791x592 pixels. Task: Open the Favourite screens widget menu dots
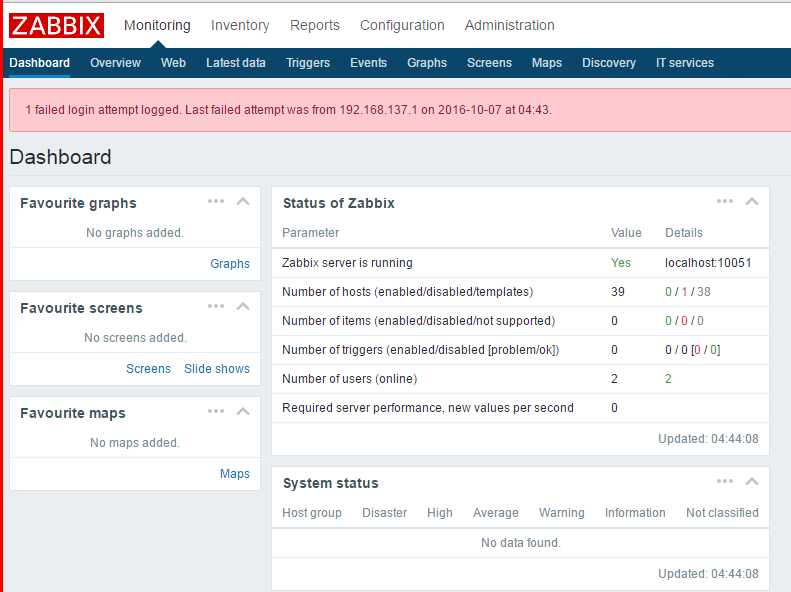tap(216, 306)
